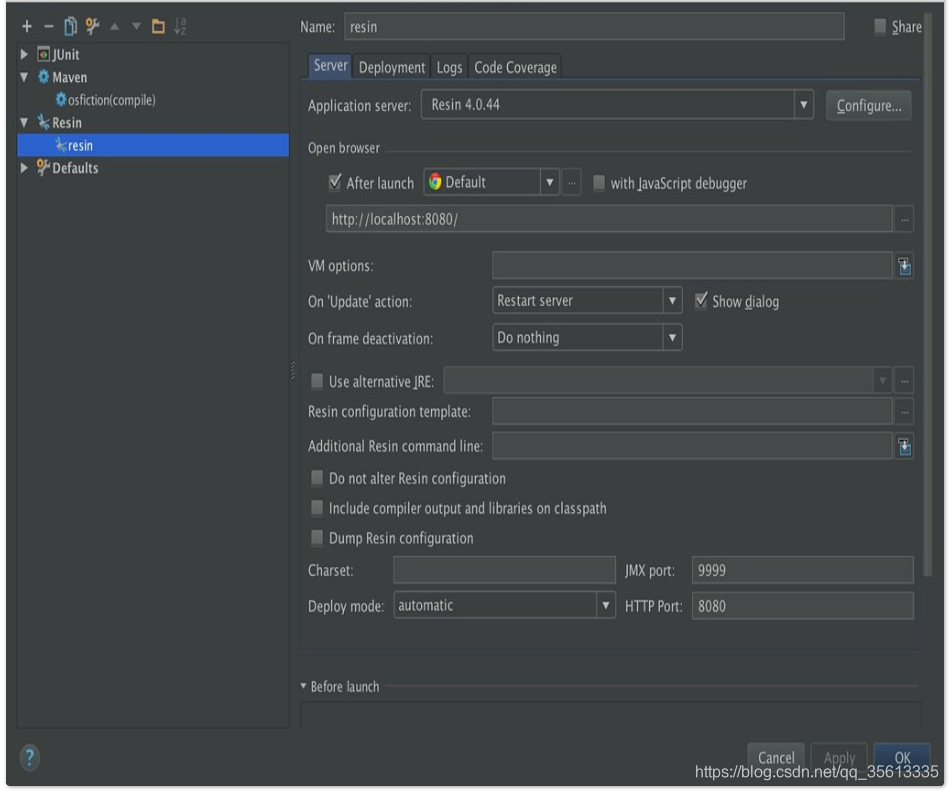Click the Configure... button
949x791 pixels.
[x=869, y=105]
